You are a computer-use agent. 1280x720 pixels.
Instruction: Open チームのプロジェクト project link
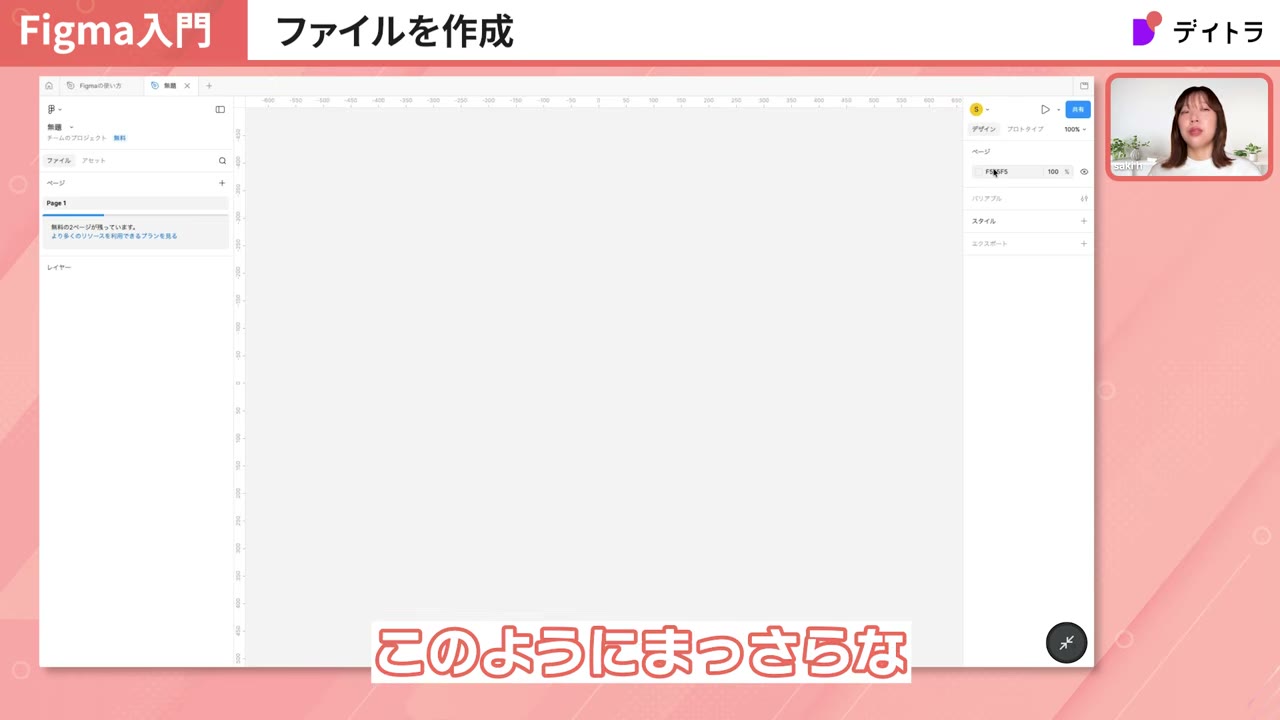[76, 138]
